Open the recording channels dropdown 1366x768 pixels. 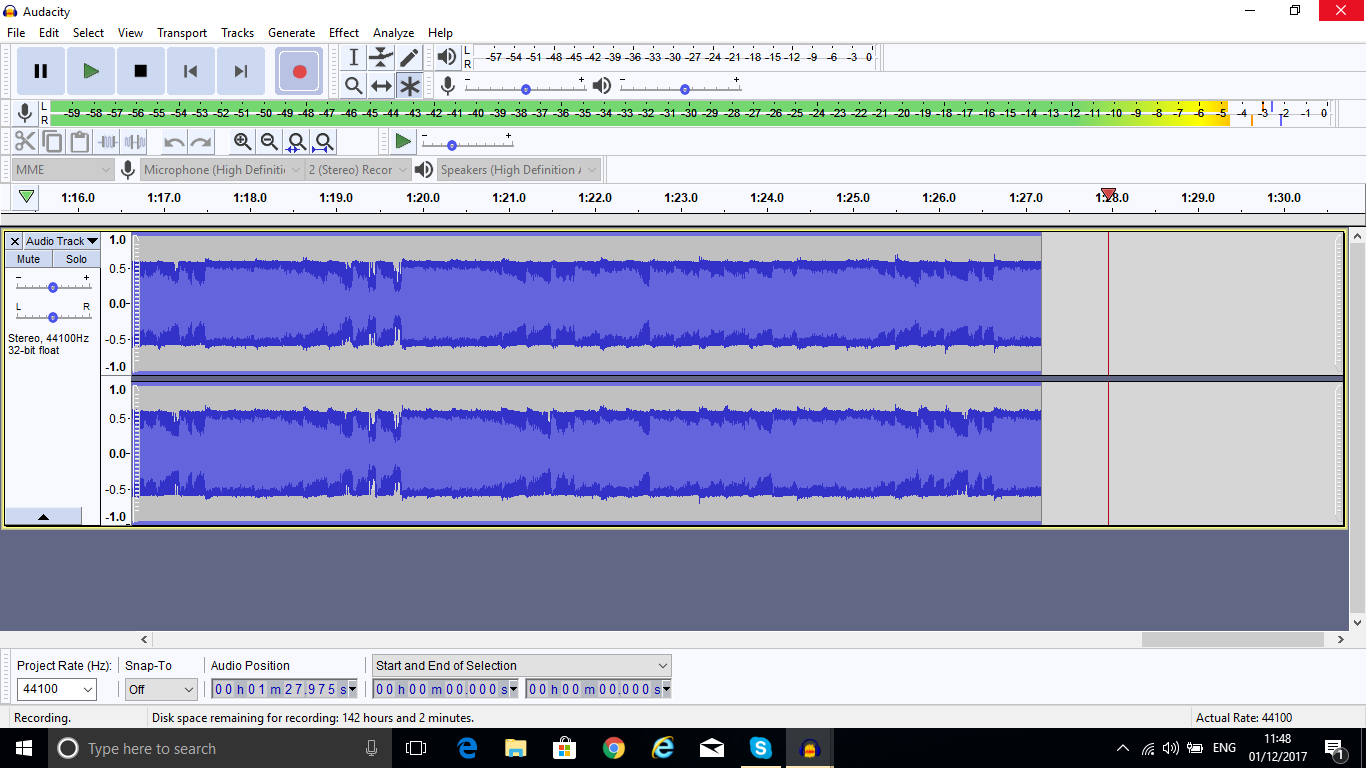[x=357, y=169]
